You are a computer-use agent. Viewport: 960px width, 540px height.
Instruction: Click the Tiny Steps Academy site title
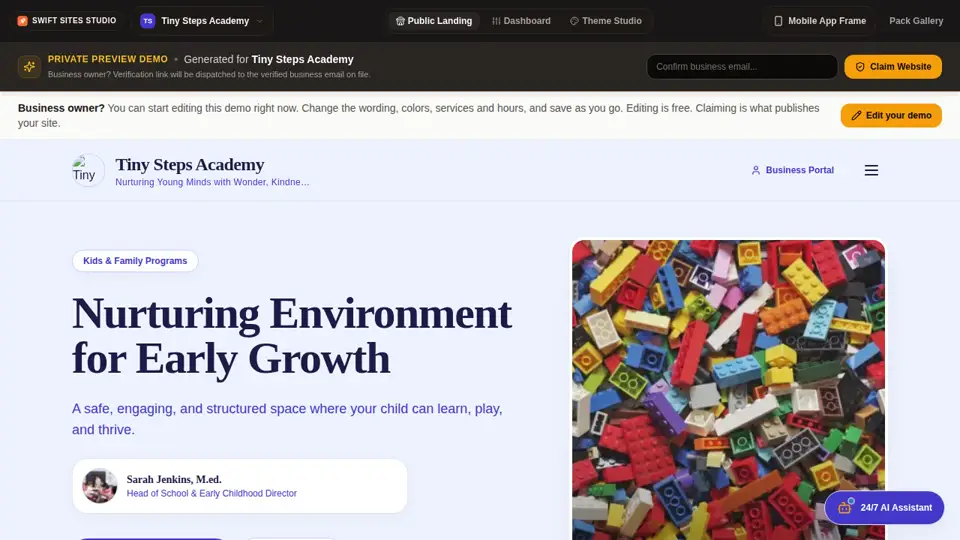190,165
